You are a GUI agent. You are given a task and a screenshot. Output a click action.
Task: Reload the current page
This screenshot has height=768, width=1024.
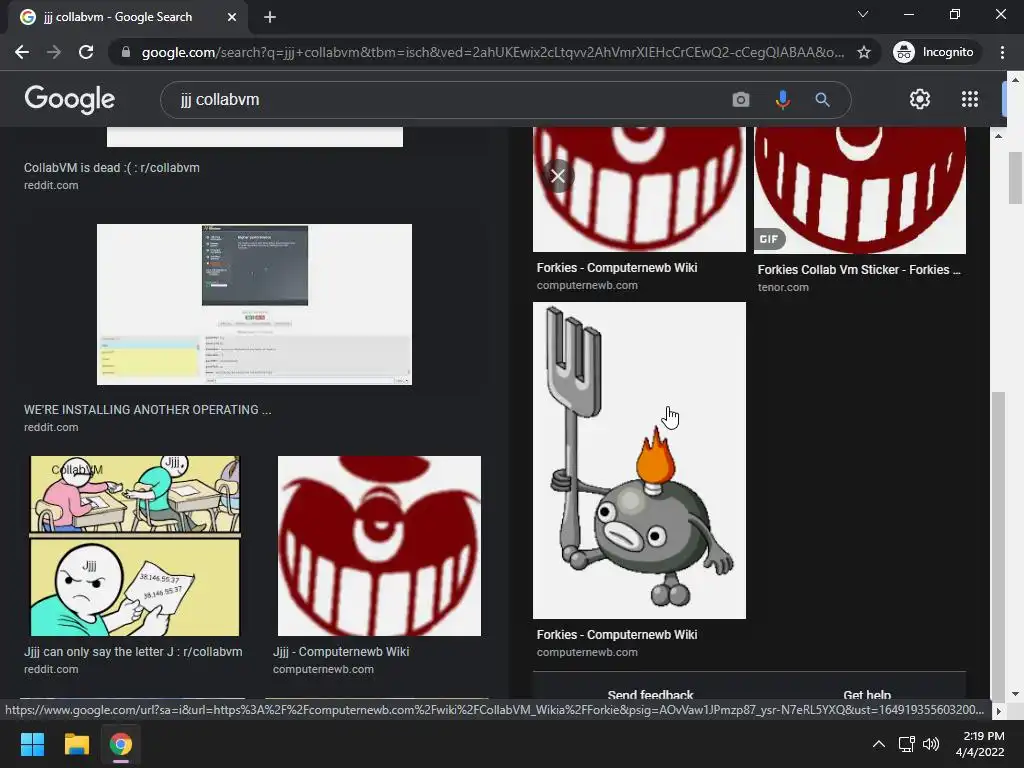[86, 52]
